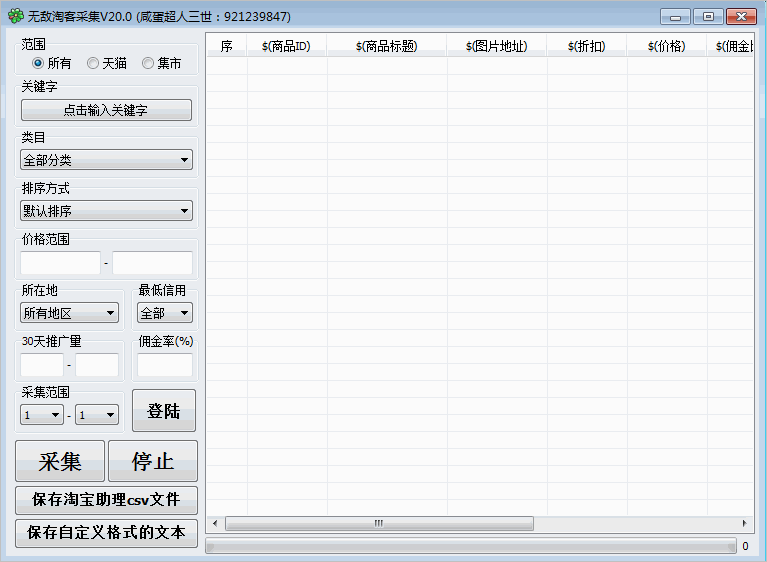Click the 30天推广量 maximum field

tap(97, 365)
